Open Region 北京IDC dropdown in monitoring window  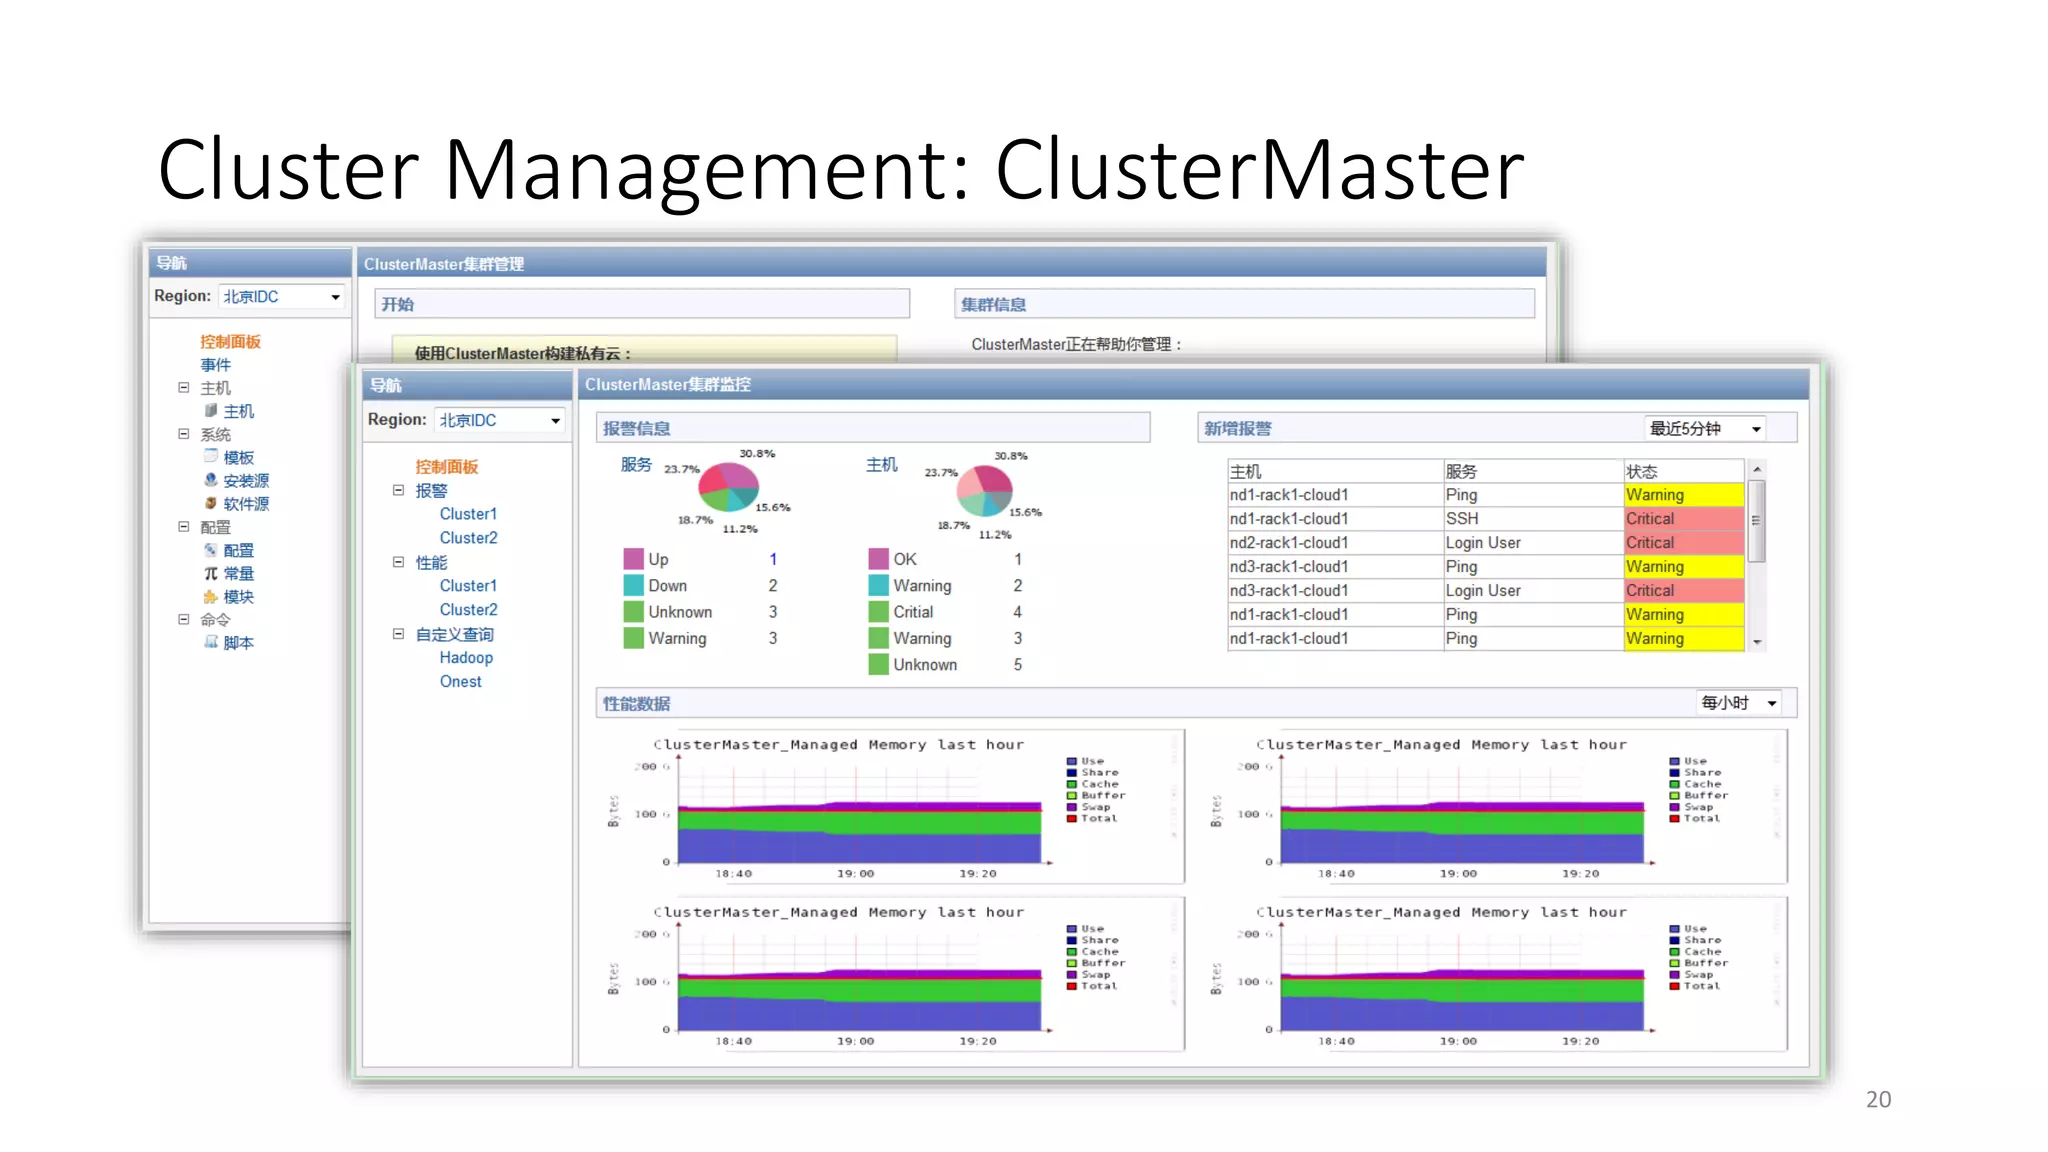(501, 420)
